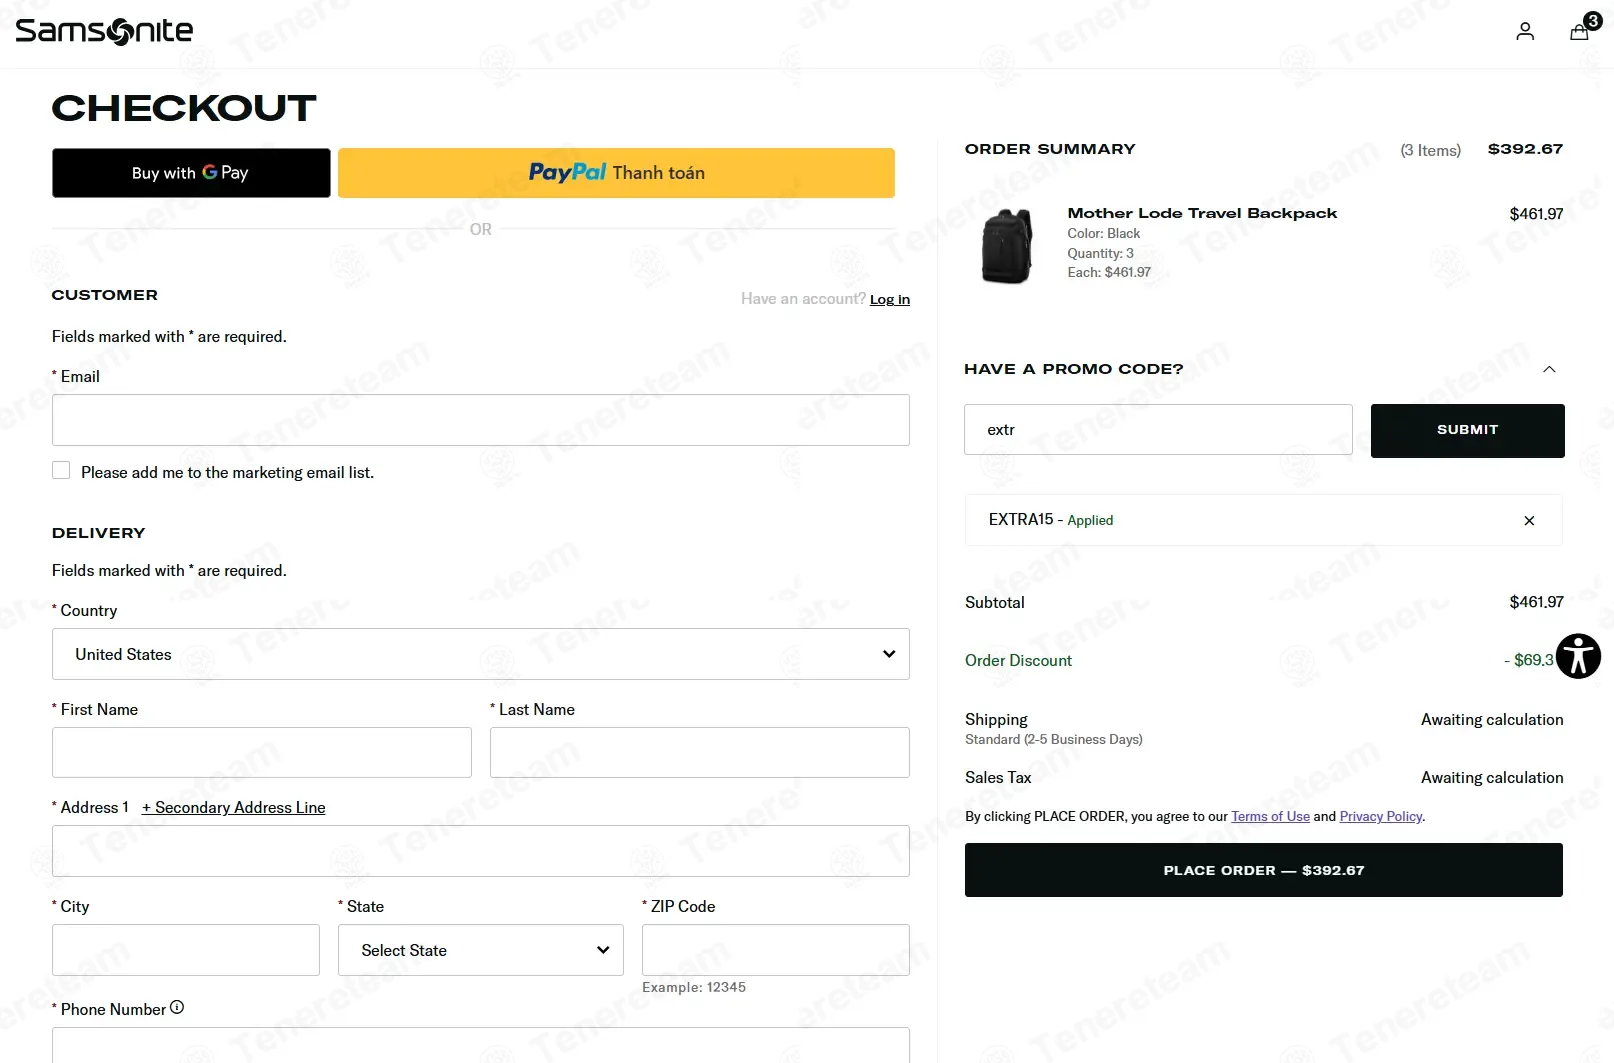Click the '(3 Items)' text

pos(1430,150)
